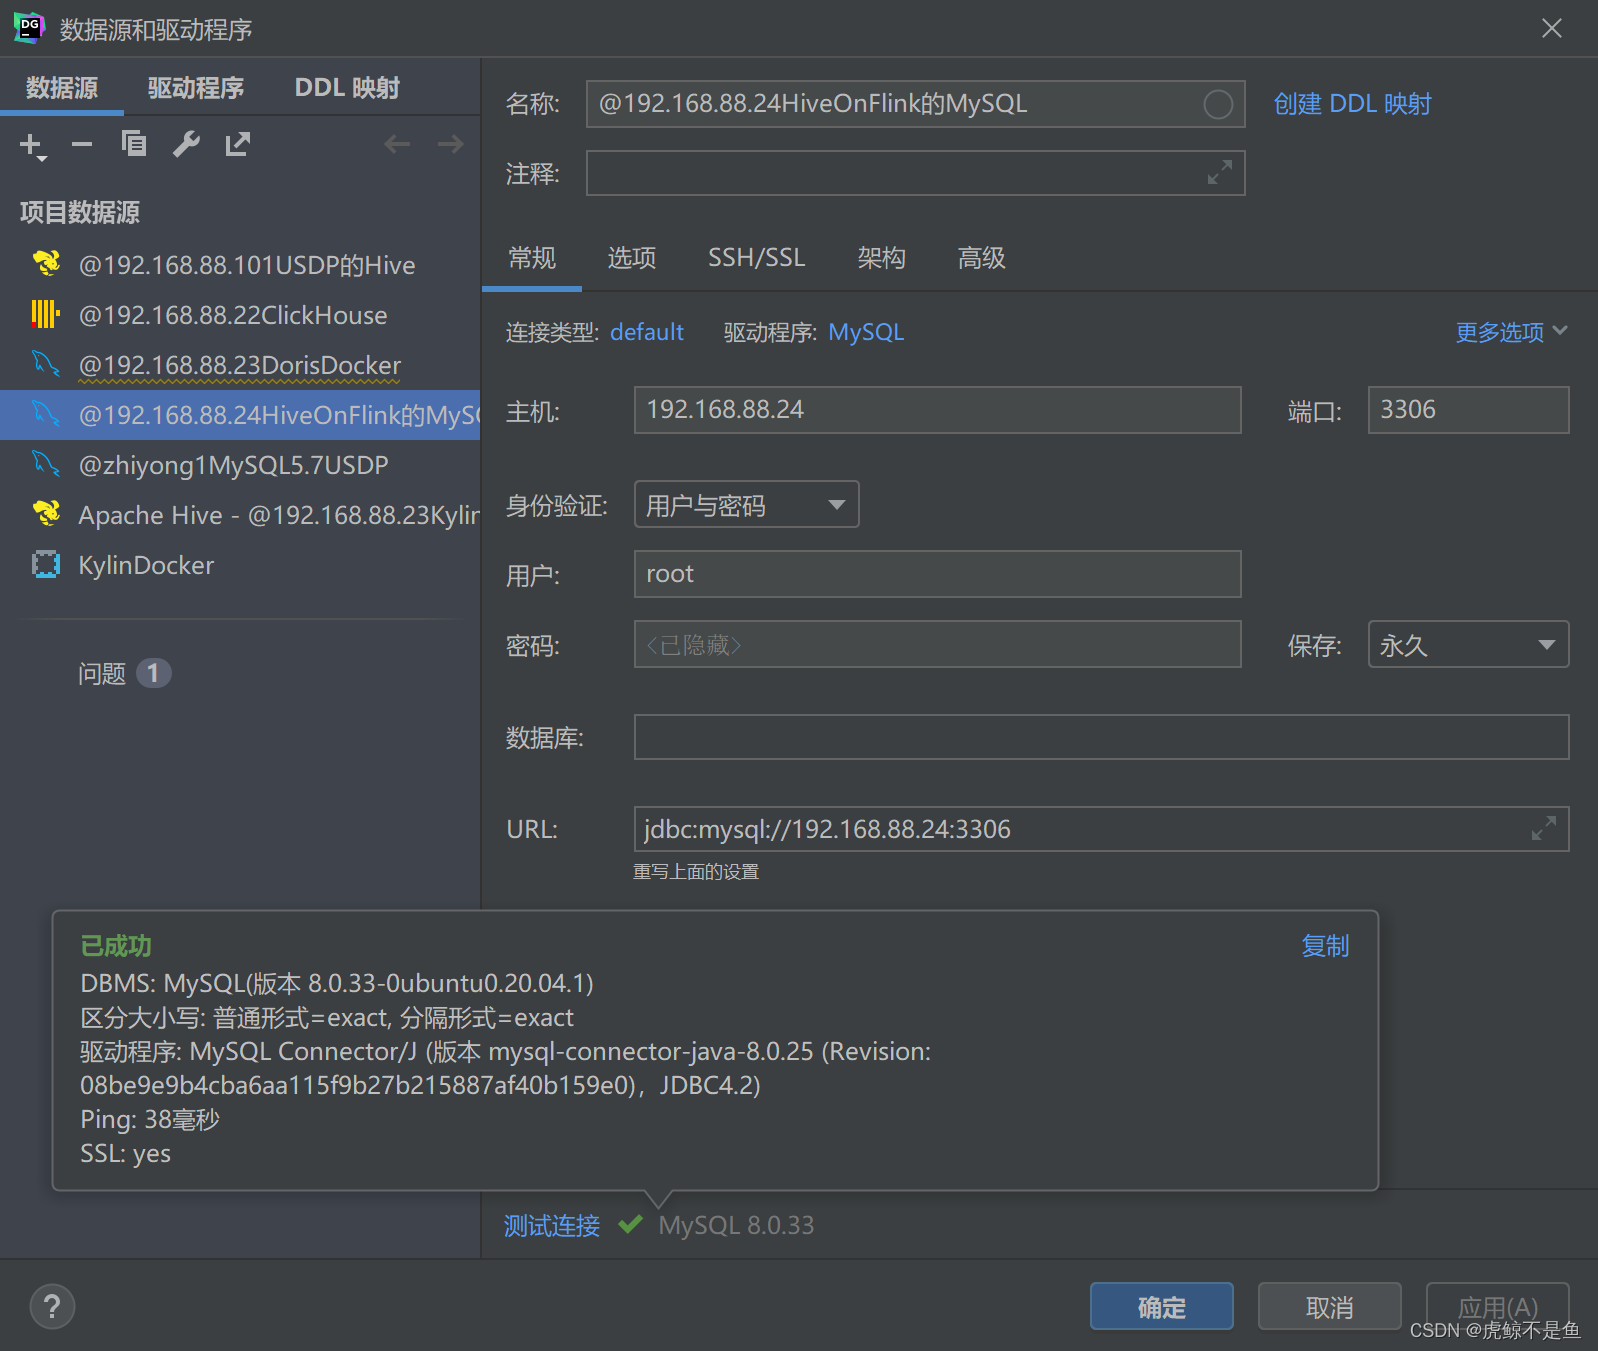Open the authentication type dropdown
1598x1351 pixels.
coord(746,505)
